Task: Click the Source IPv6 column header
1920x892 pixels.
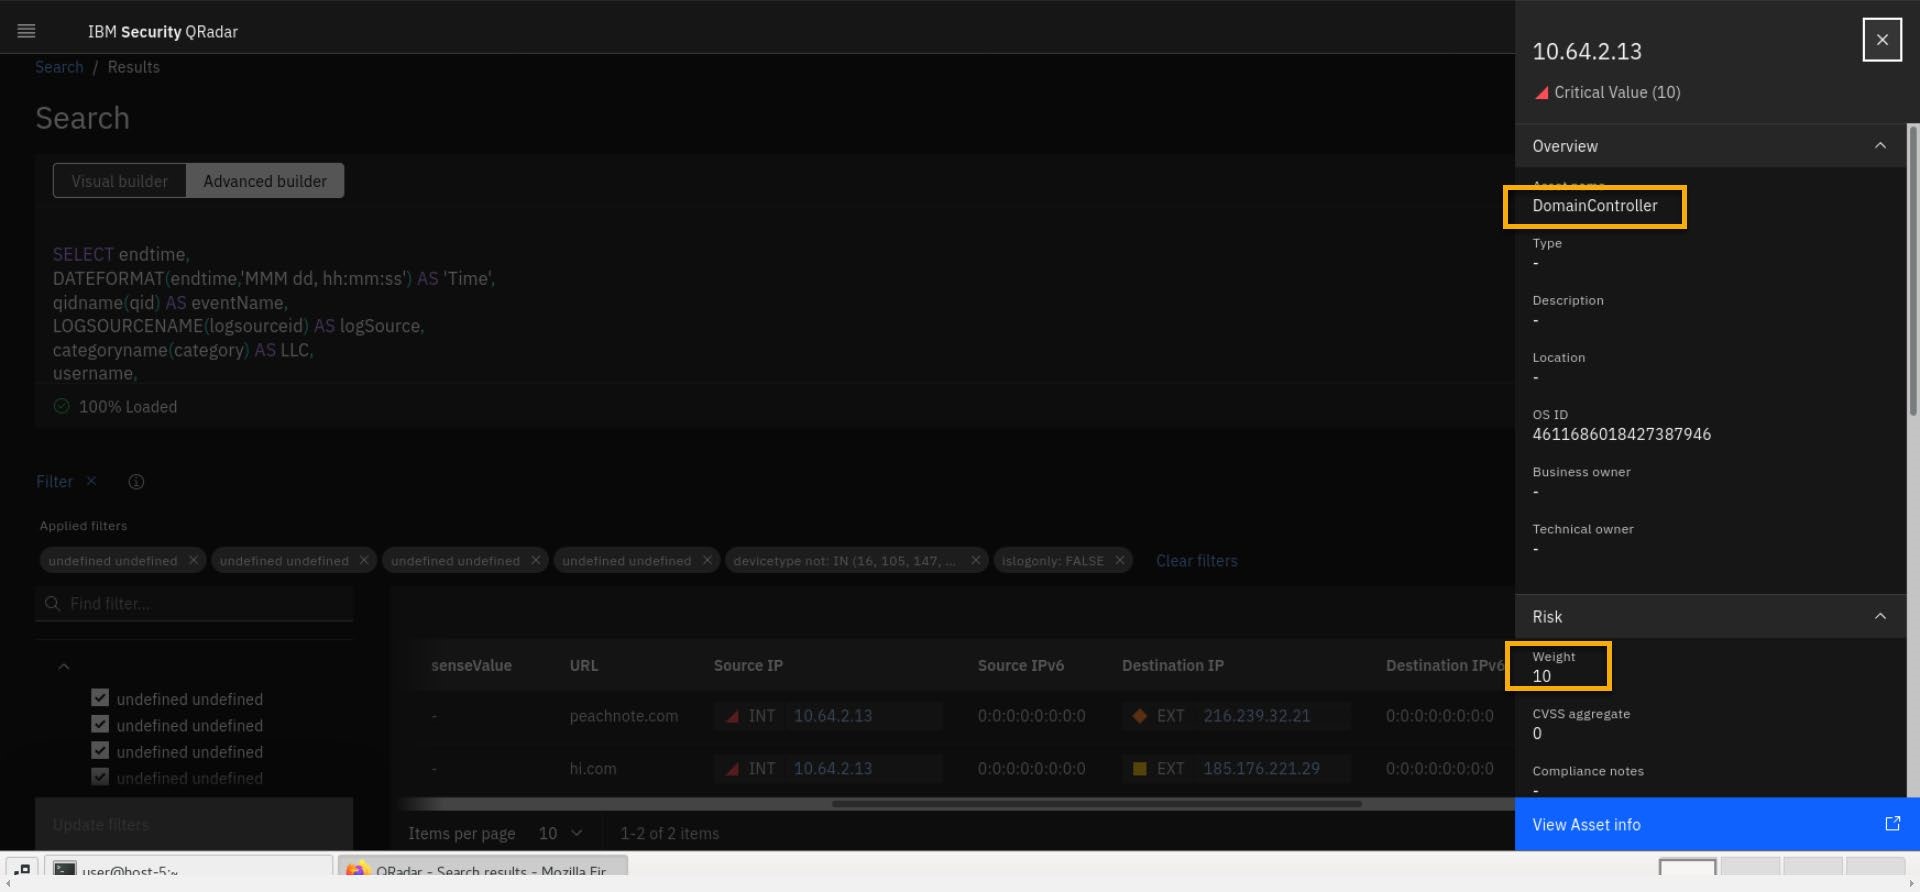Action: (1020, 666)
